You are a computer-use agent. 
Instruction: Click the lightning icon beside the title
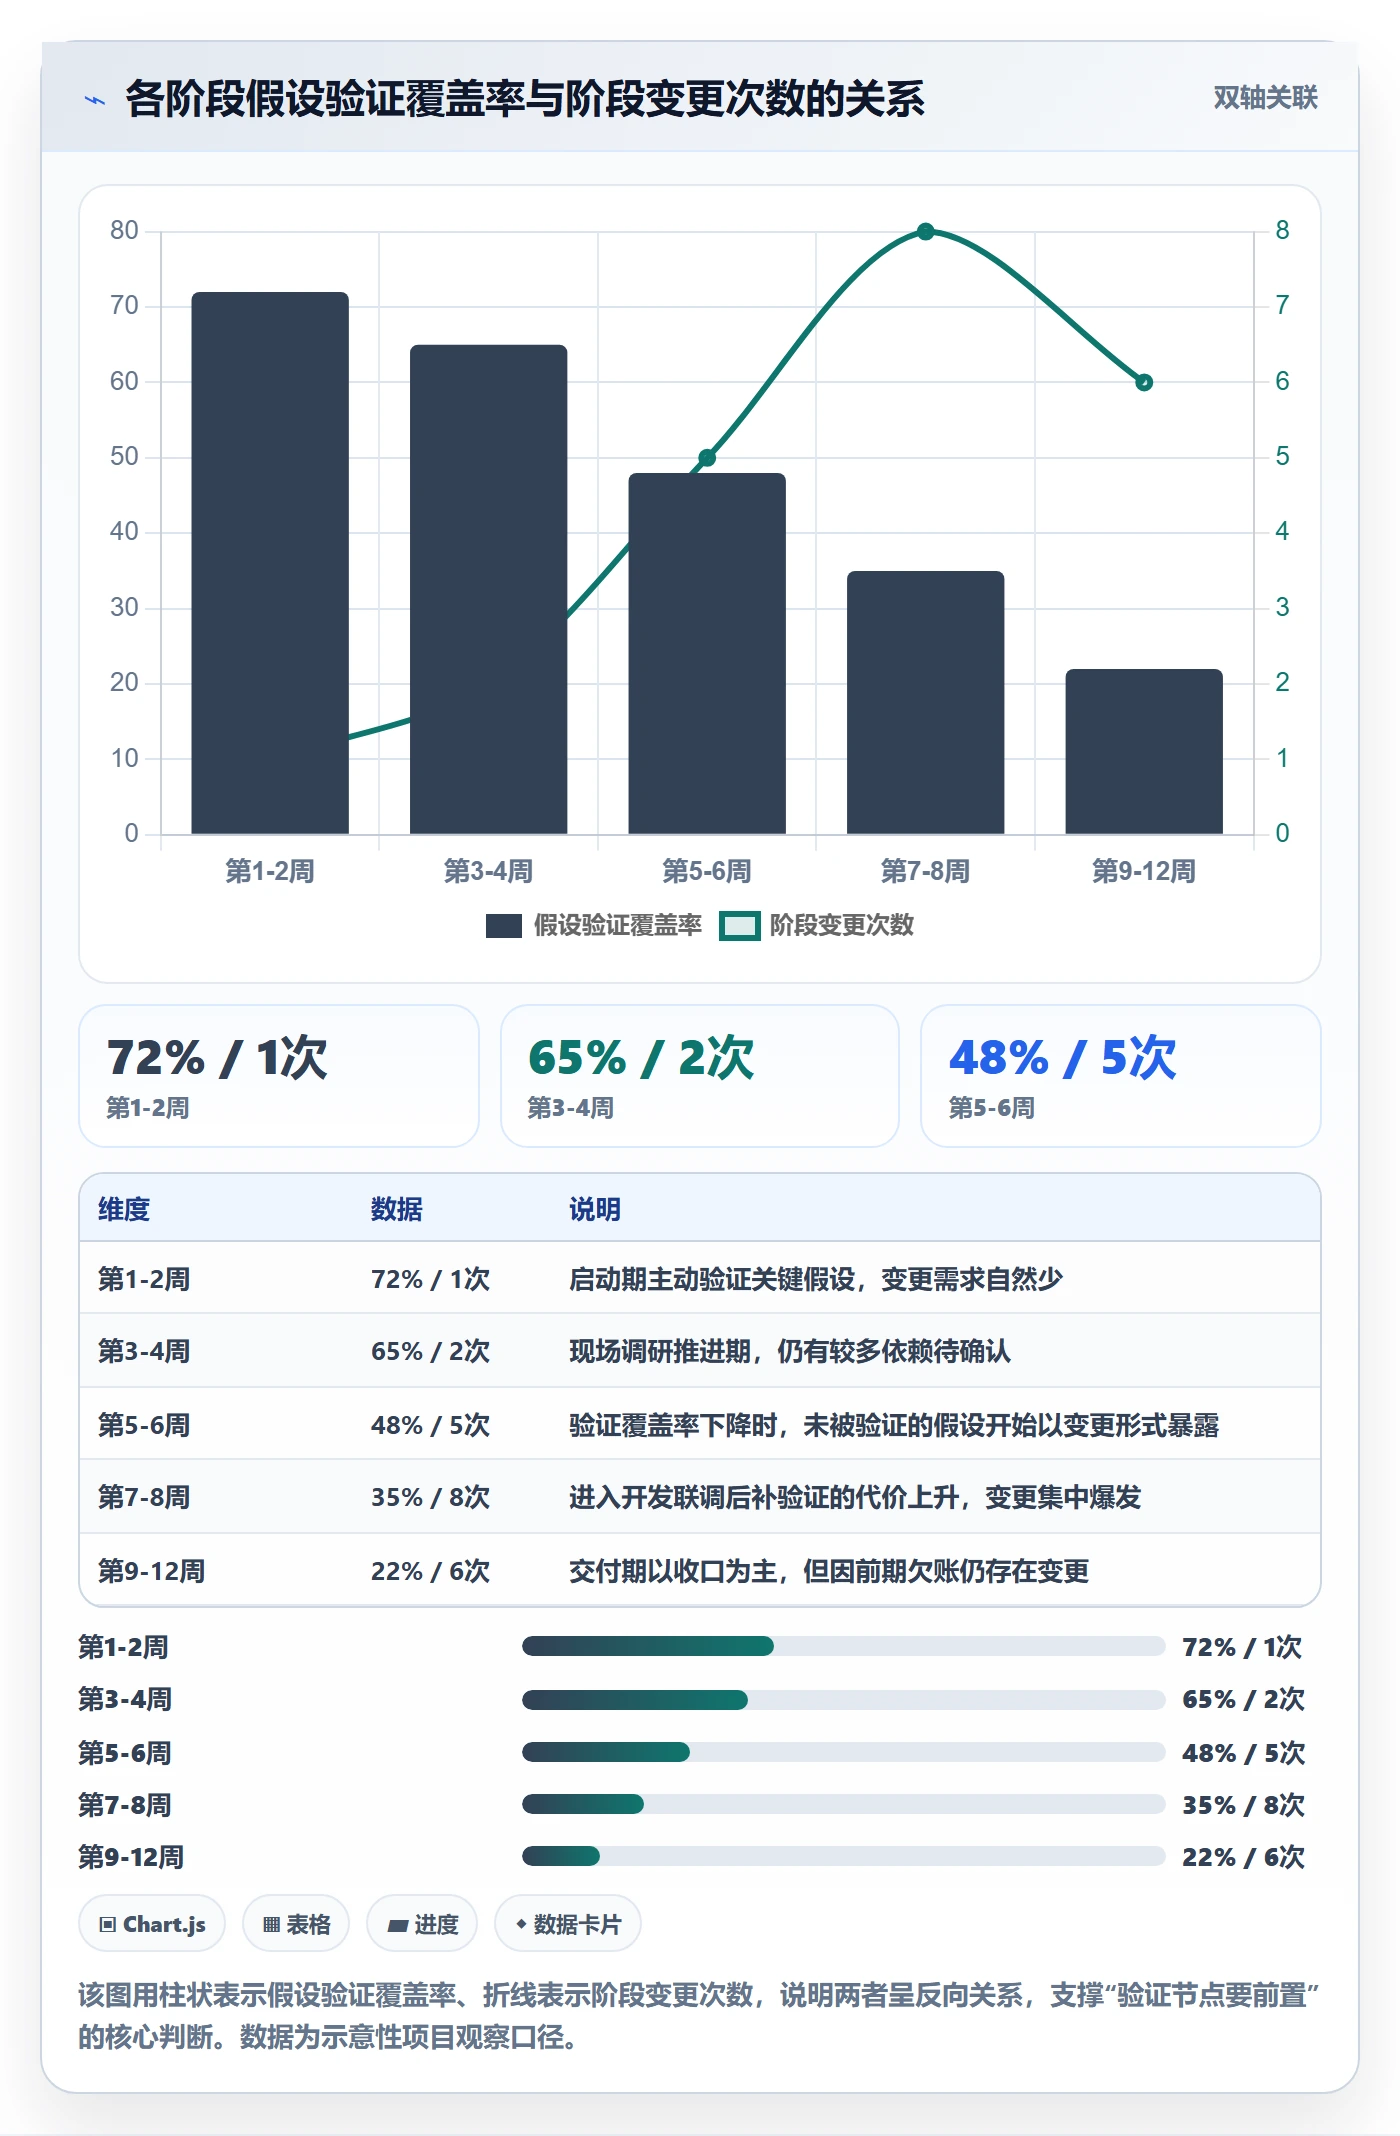pyautogui.click(x=95, y=100)
